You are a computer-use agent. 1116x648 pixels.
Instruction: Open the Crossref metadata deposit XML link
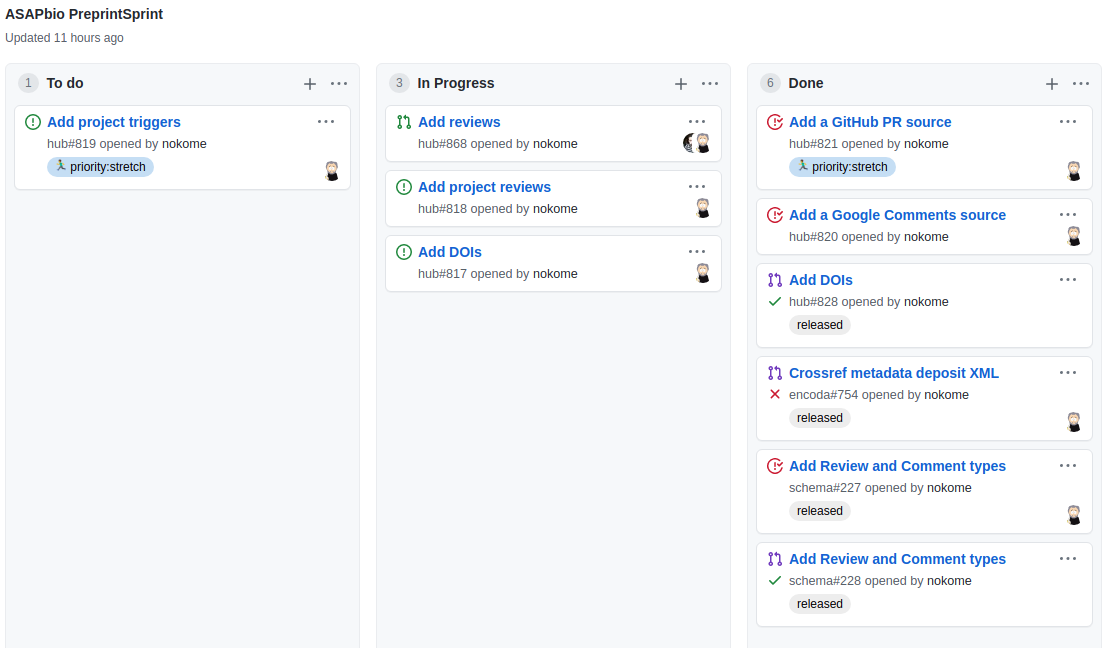[x=893, y=373]
